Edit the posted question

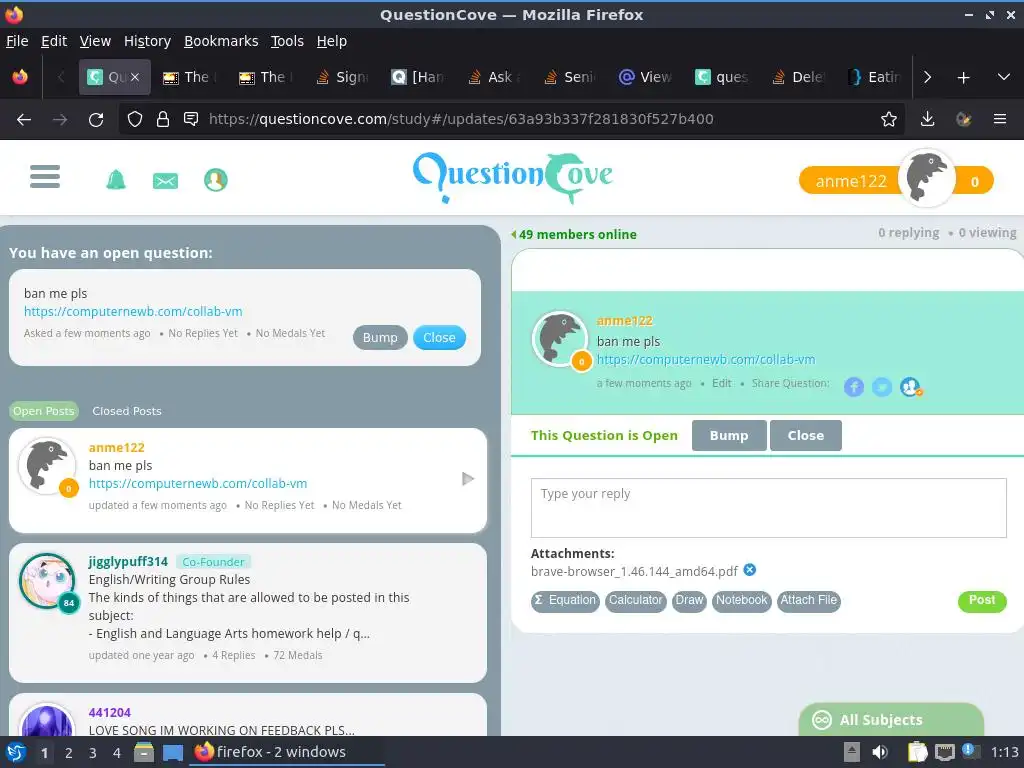click(722, 383)
